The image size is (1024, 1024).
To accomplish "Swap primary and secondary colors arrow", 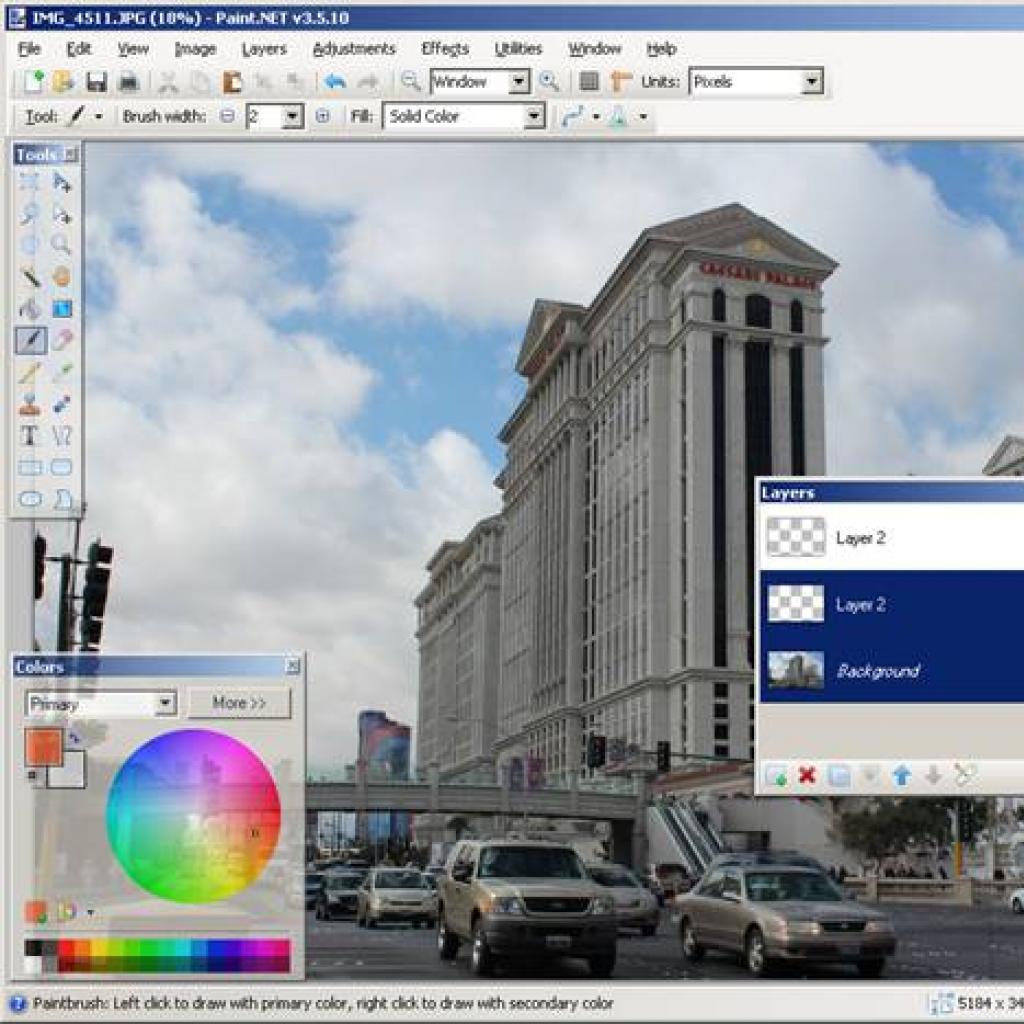I will pos(74,737).
